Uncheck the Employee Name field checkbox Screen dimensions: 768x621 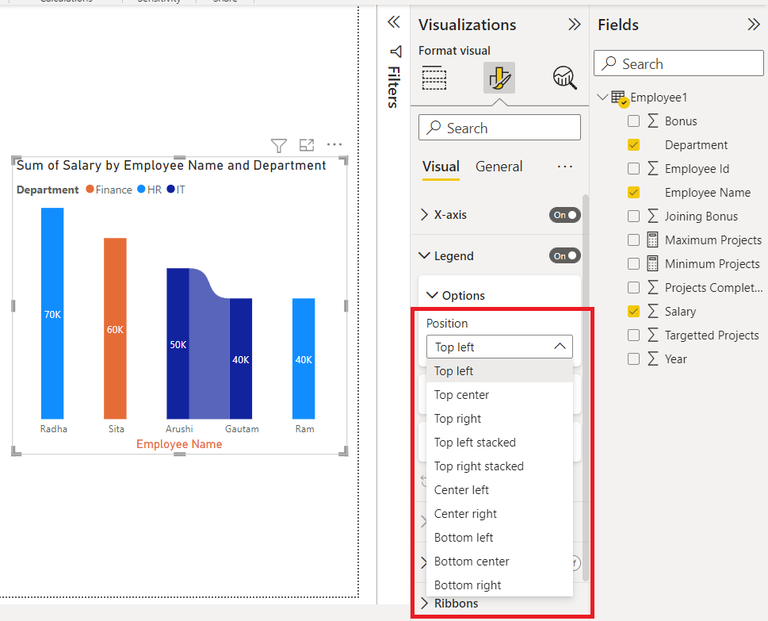pyautogui.click(x=633, y=192)
